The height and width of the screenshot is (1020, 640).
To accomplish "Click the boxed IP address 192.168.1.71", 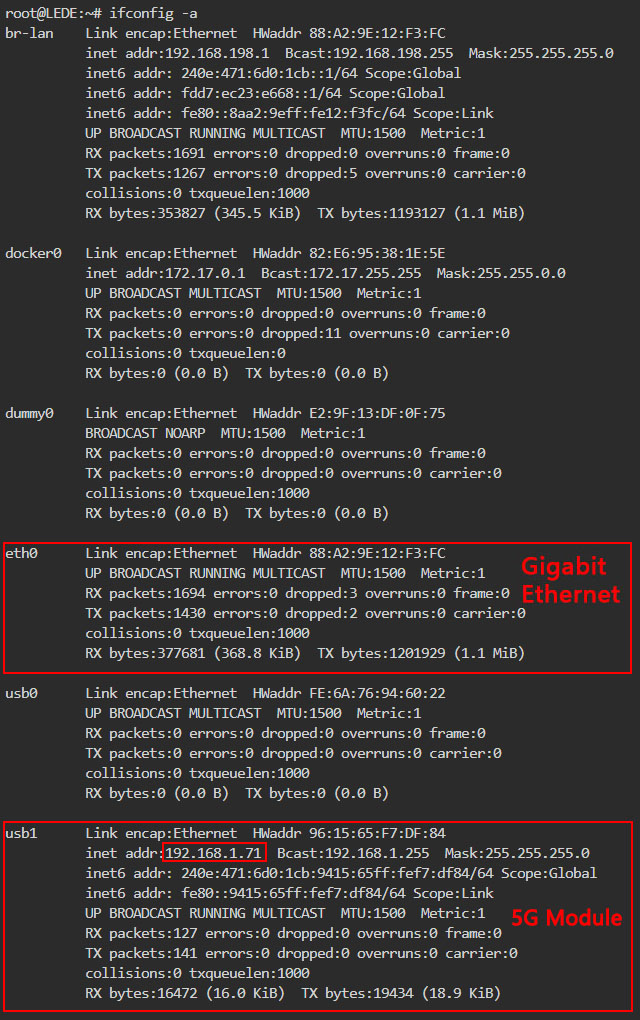I will coord(214,853).
